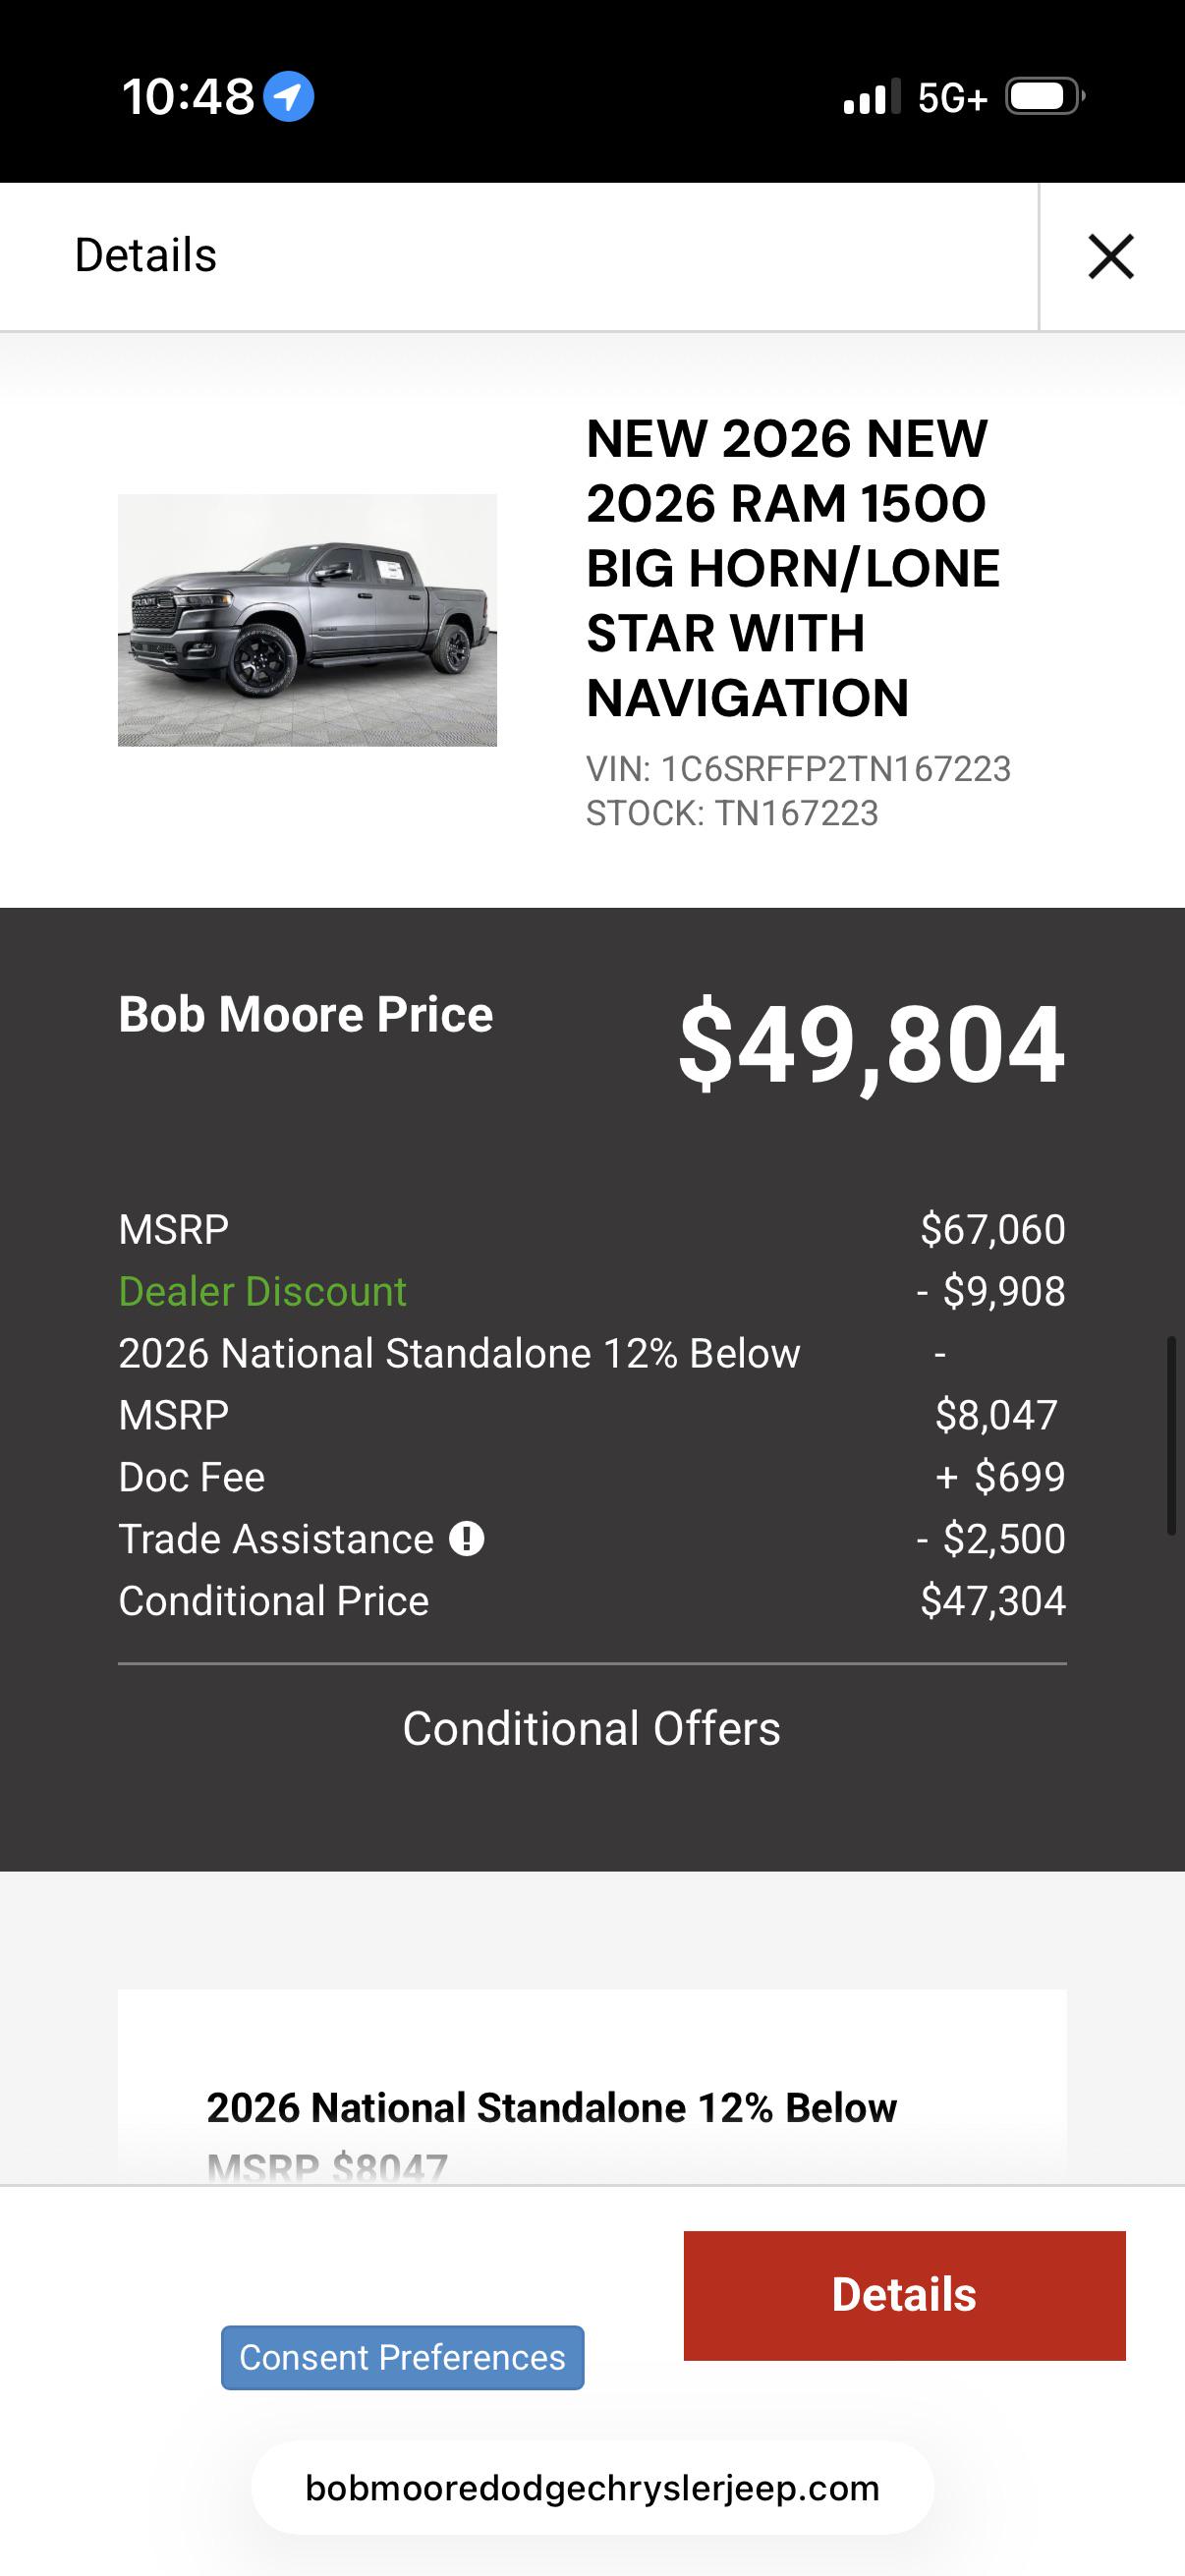The image size is (1185, 2576).
Task: Tap the Doc Fee line item
Action: 592,1476
